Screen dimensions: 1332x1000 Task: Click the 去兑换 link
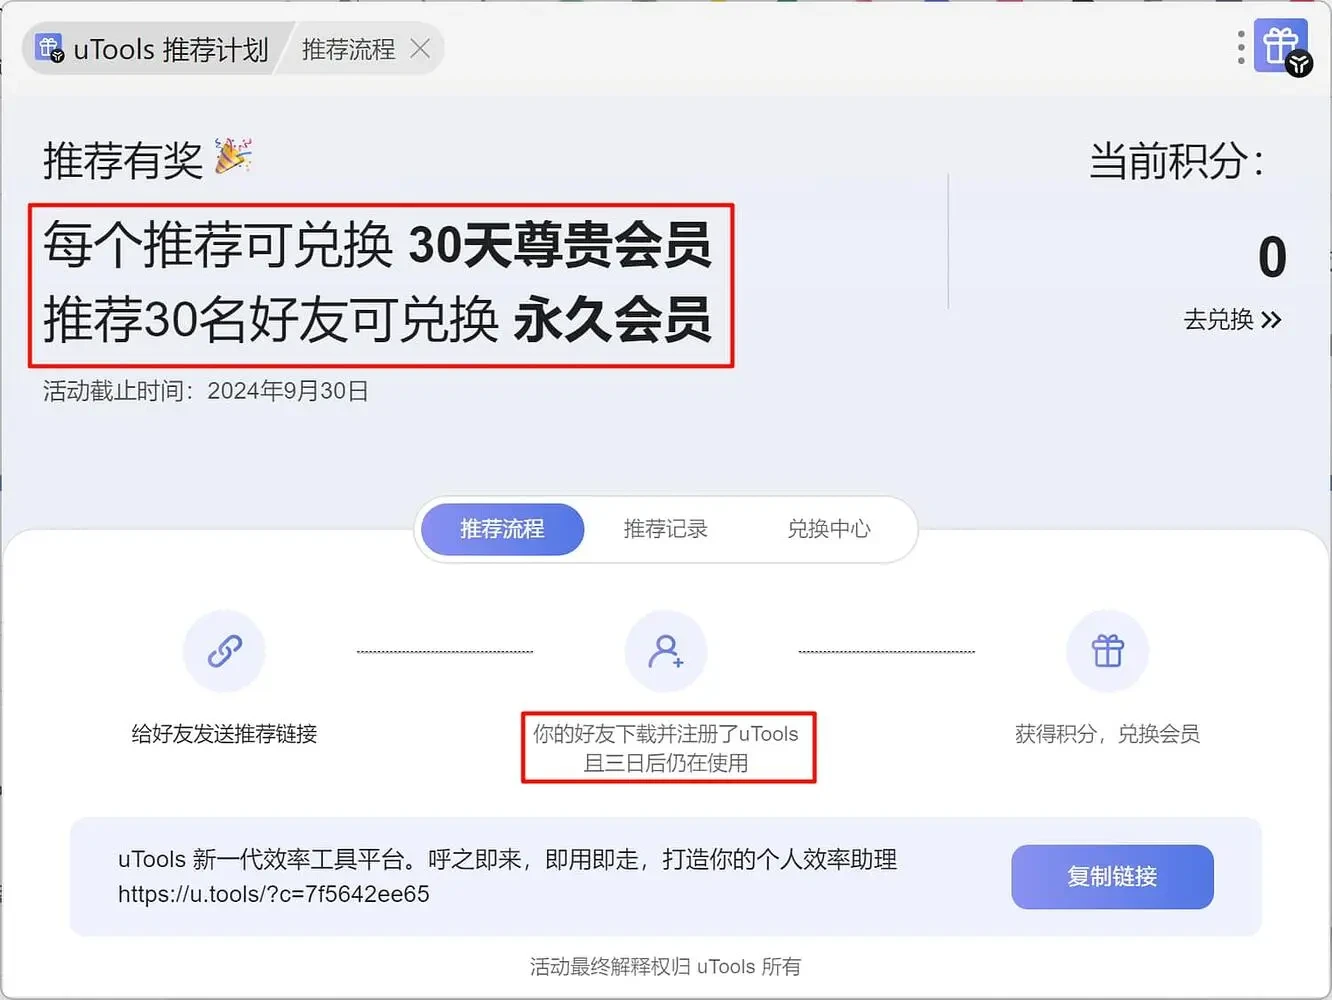tap(1232, 319)
